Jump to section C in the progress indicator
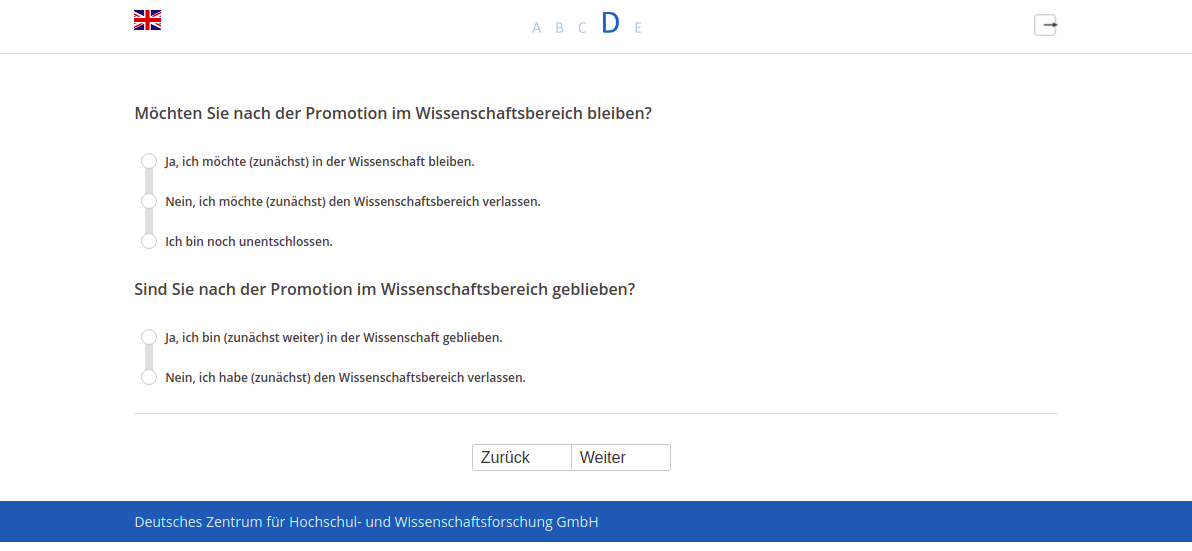The image size is (1192, 551). click(x=582, y=28)
